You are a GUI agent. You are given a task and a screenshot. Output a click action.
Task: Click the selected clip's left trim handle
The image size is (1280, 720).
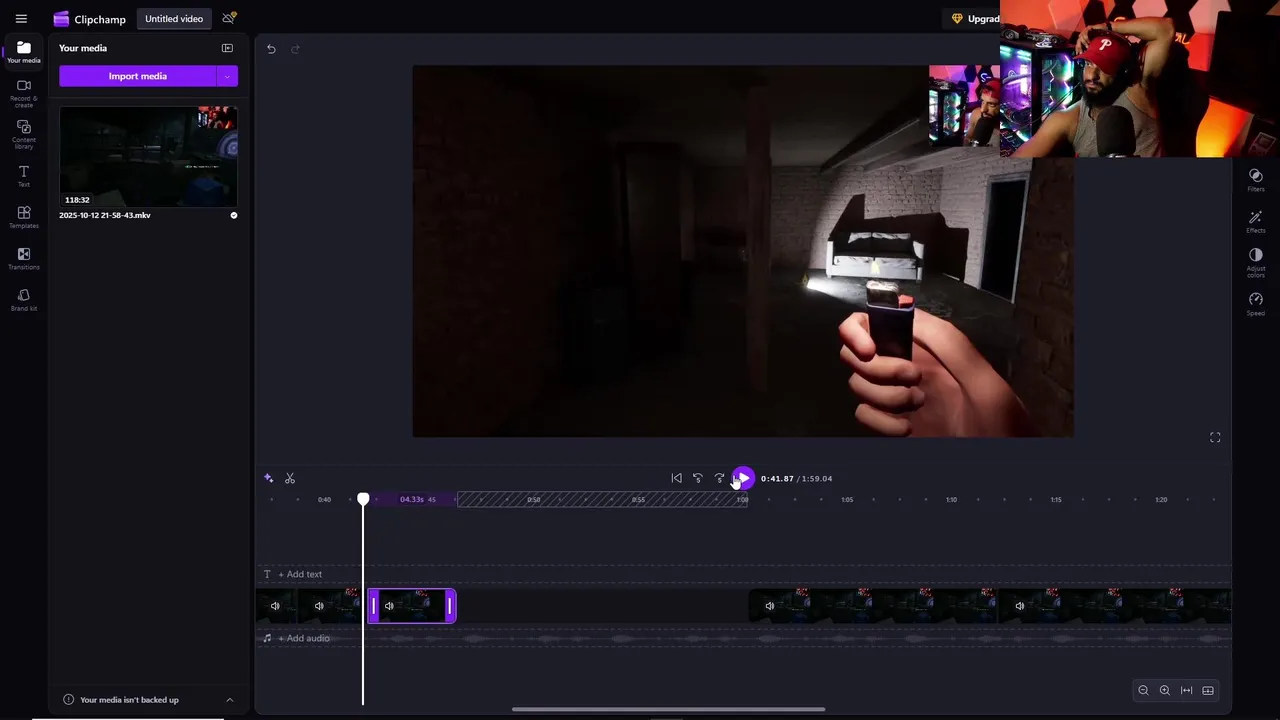374,606
